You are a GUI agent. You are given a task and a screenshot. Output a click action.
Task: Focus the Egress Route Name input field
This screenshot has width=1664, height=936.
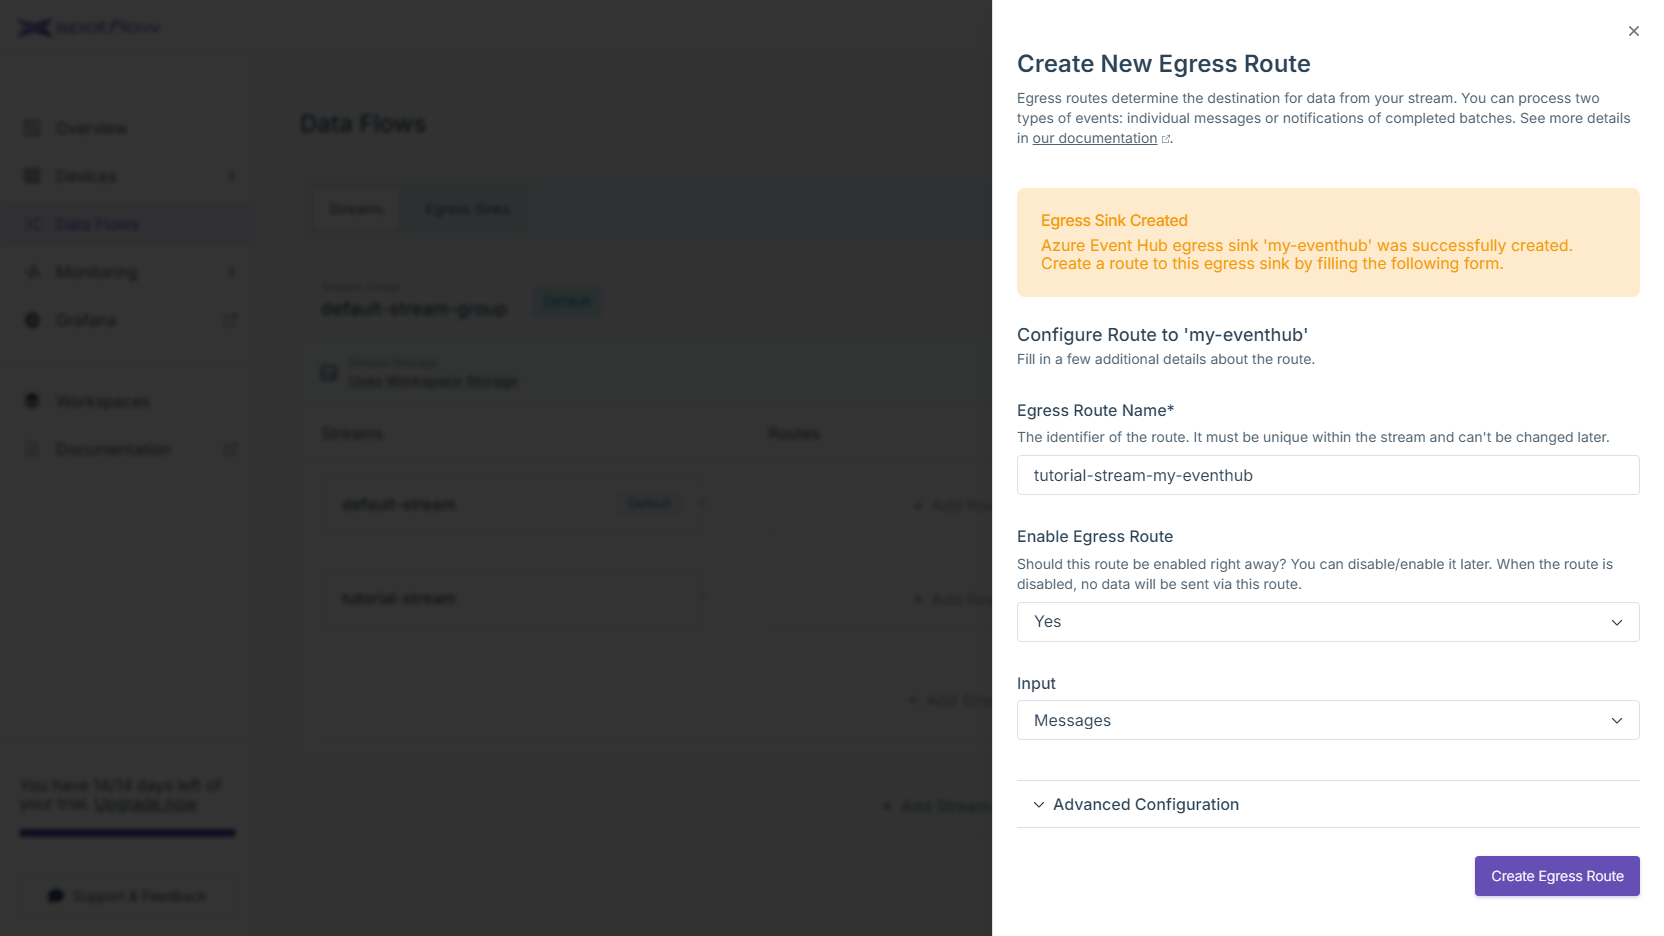(1328, 475)
